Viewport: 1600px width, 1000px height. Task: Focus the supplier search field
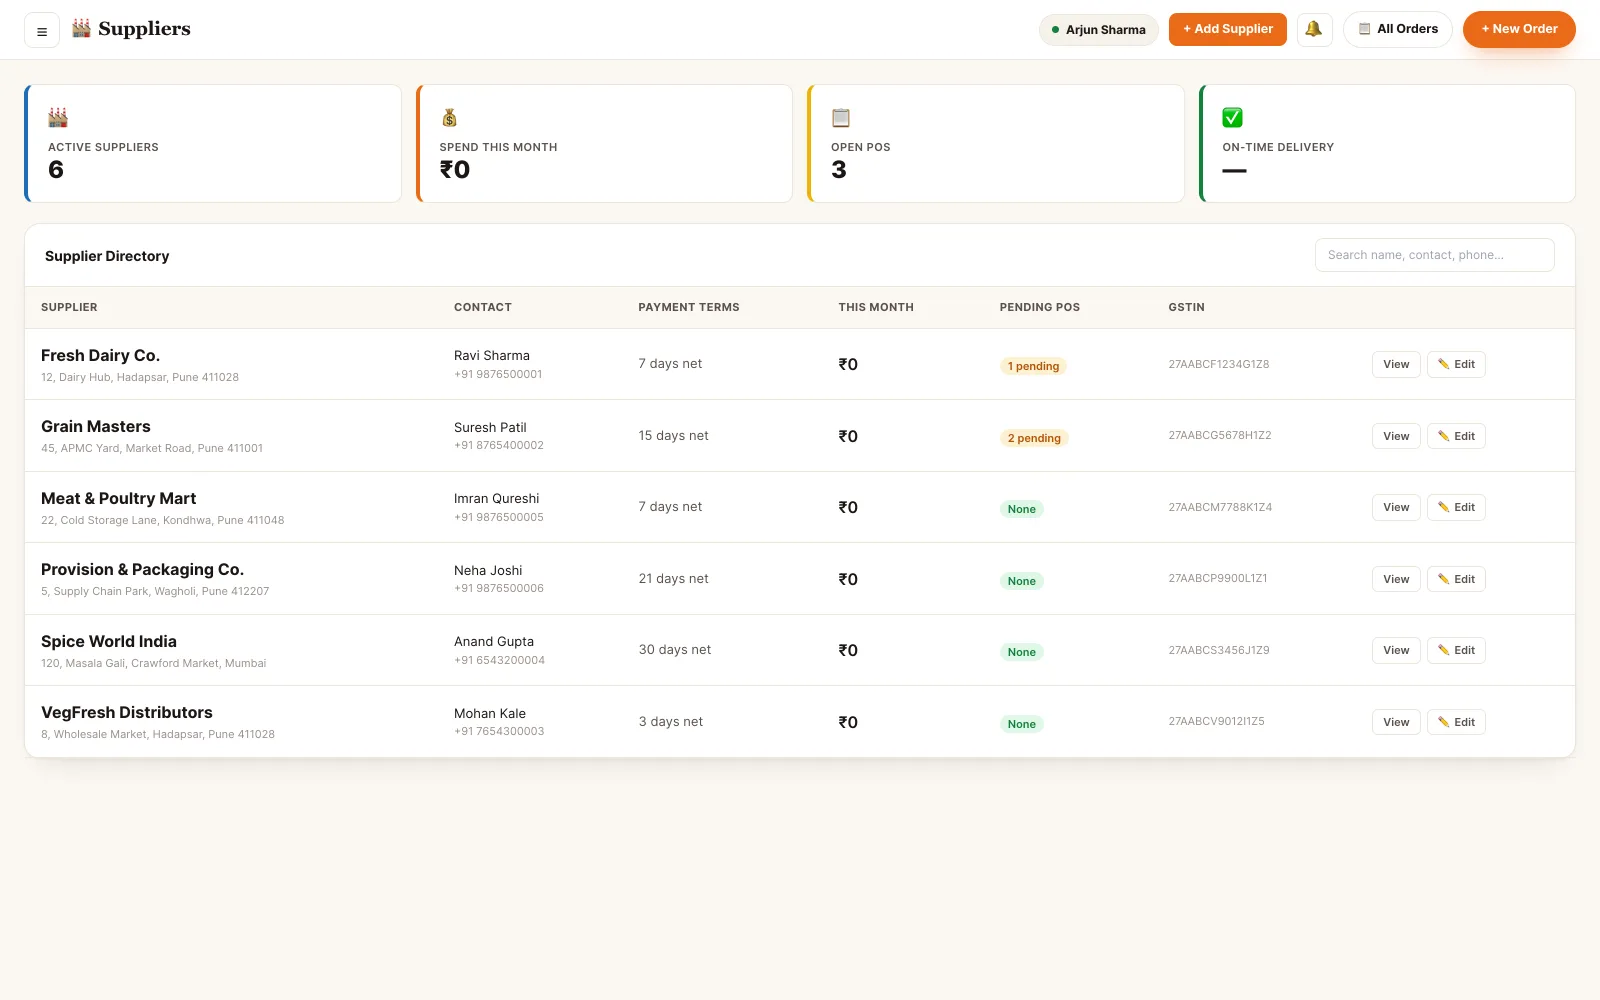(1434, 255)
